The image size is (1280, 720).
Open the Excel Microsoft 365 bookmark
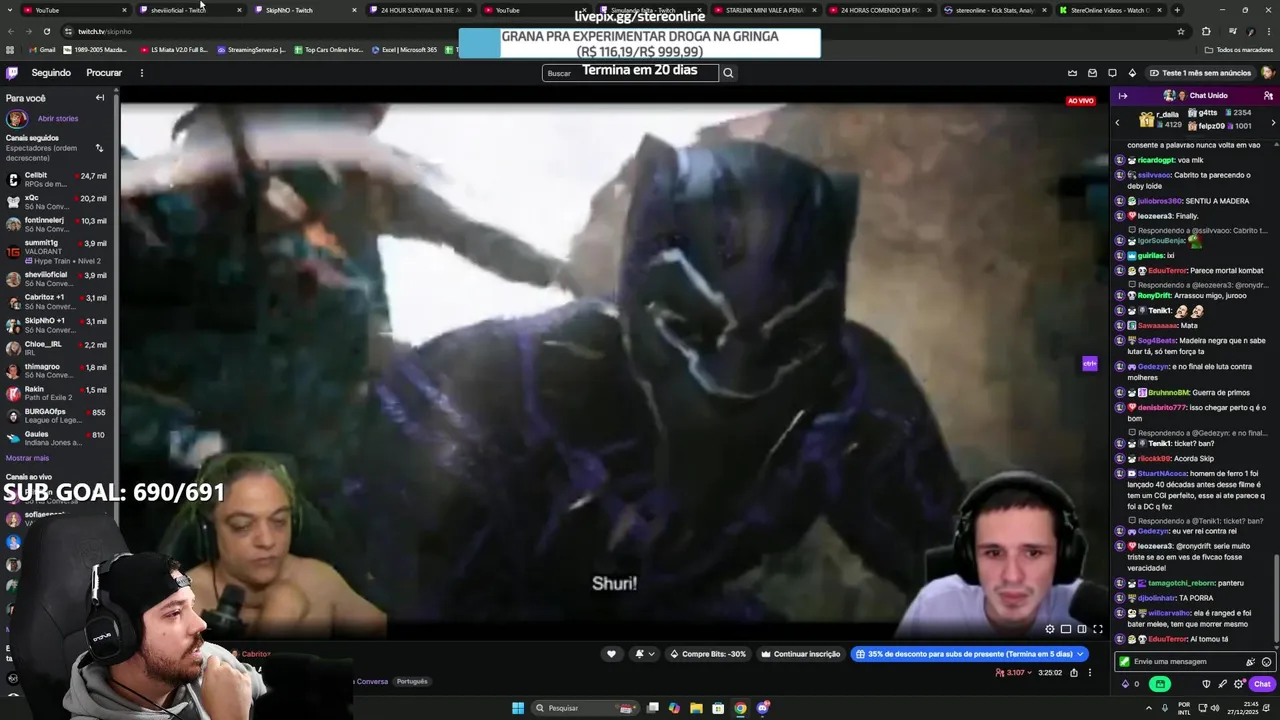click(x=404, y=50)
